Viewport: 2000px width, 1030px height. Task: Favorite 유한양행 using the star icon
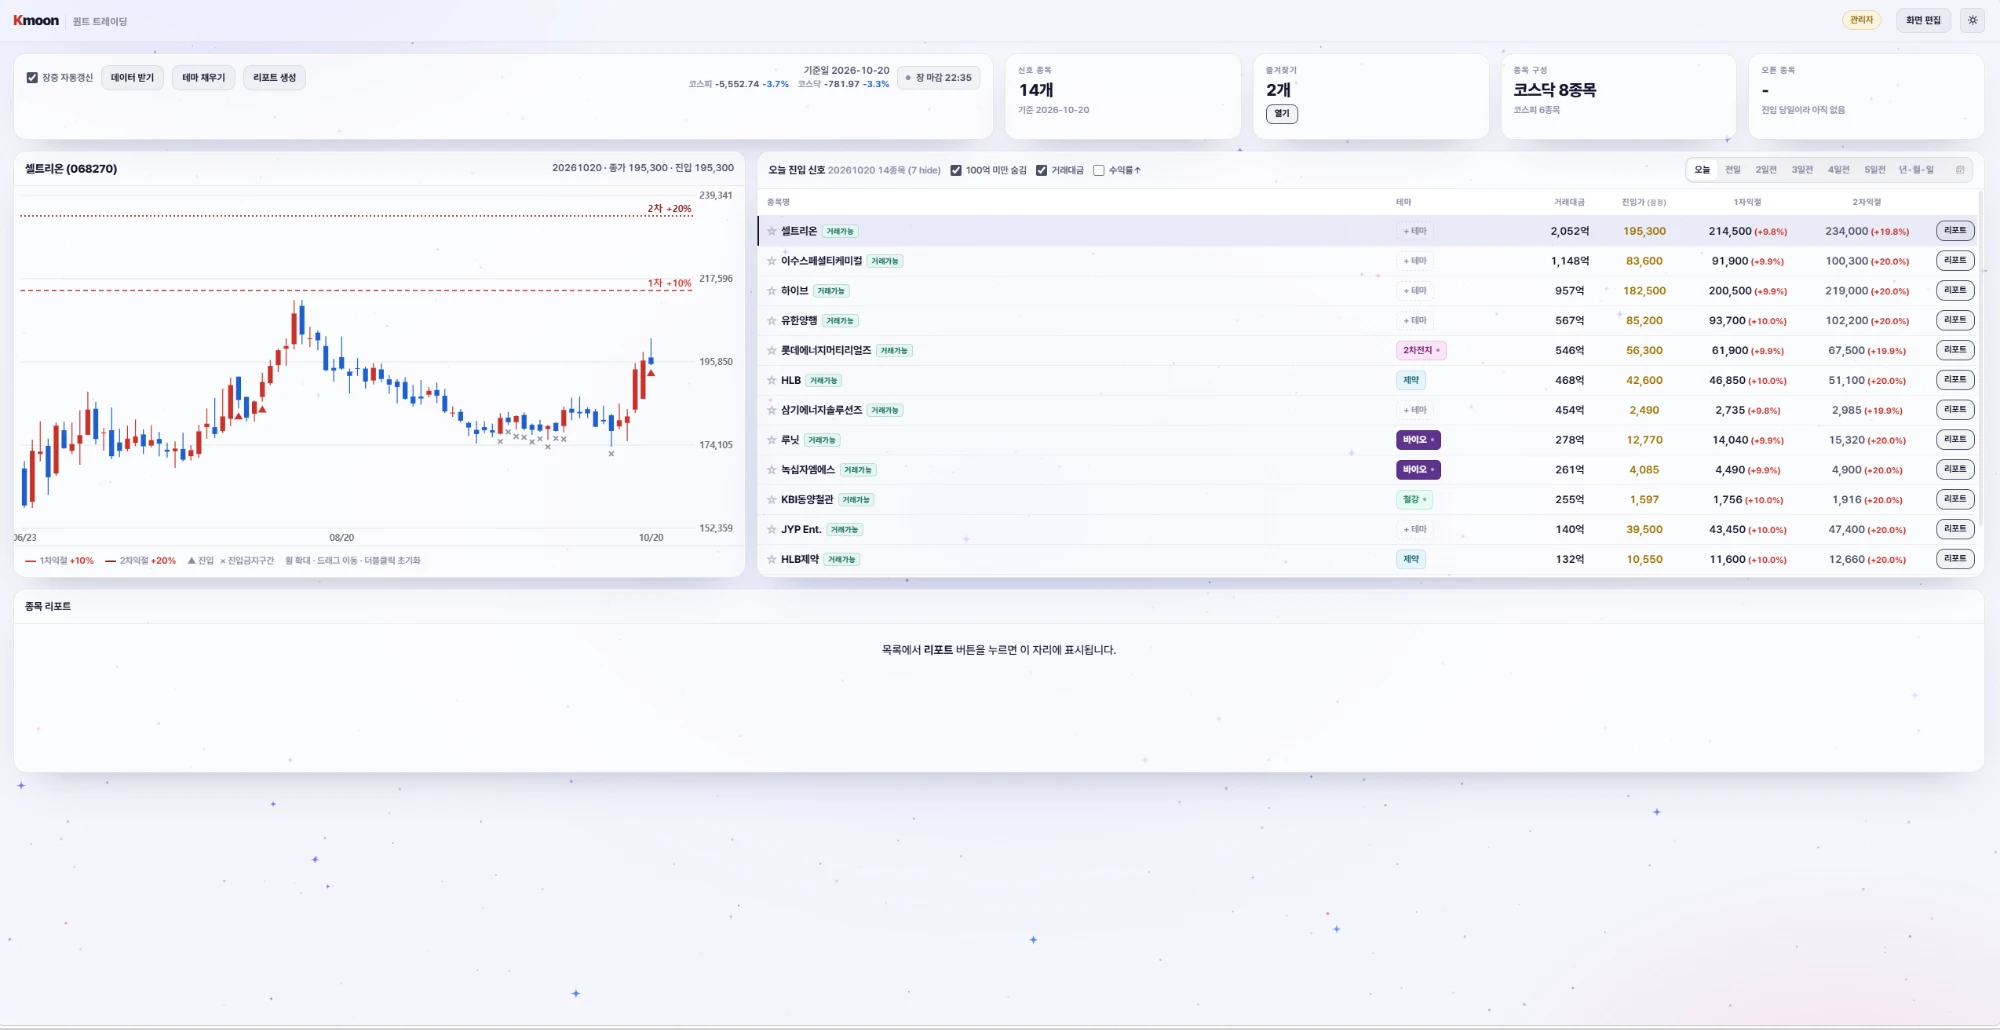click(x=771, y=321)
